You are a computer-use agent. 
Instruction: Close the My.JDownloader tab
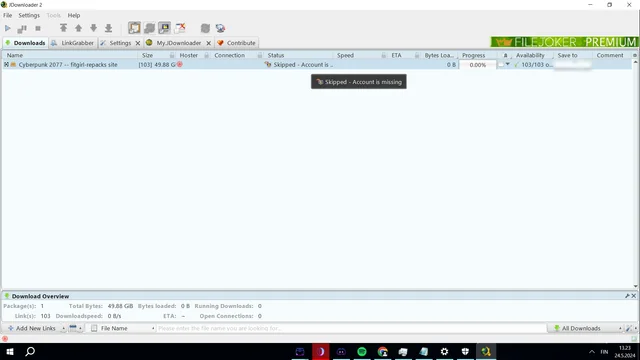(209, 43)
